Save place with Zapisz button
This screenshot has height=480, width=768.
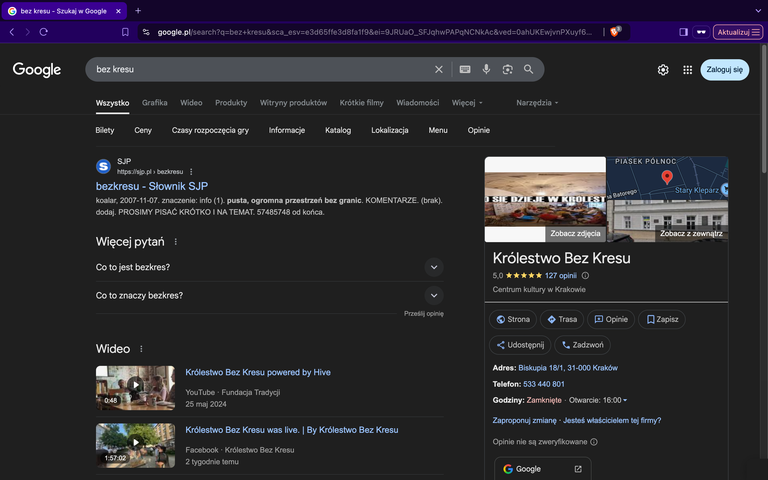[662, 319]
